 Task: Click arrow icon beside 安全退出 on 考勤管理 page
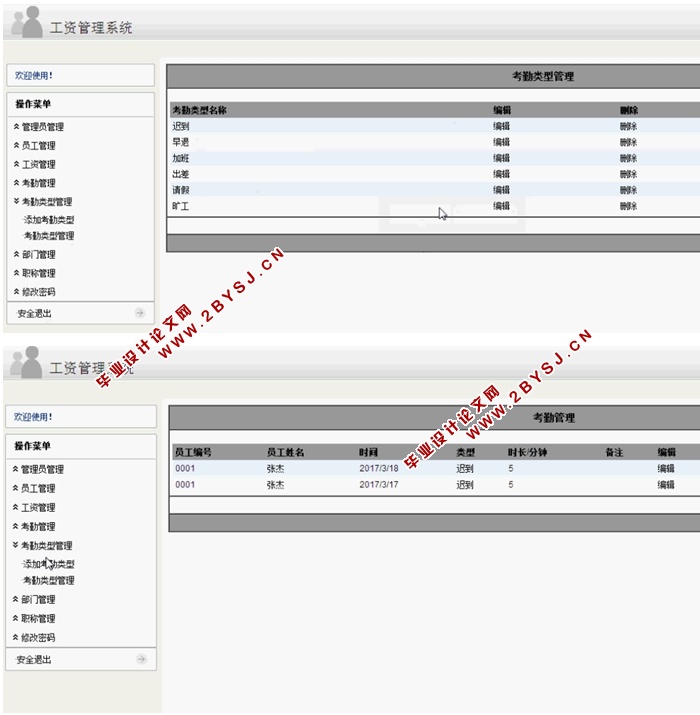(x=141, y=659)
